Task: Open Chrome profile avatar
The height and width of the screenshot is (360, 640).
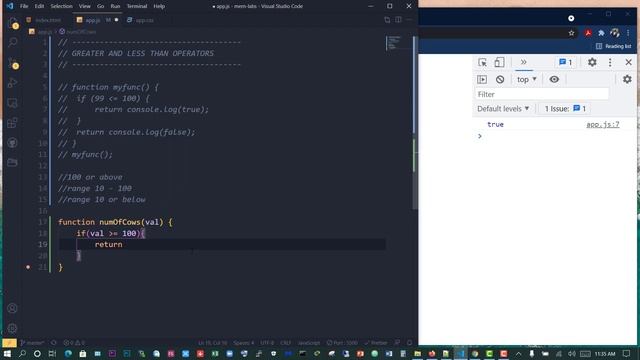Action: pyautogui.click(x=615, y=33)
